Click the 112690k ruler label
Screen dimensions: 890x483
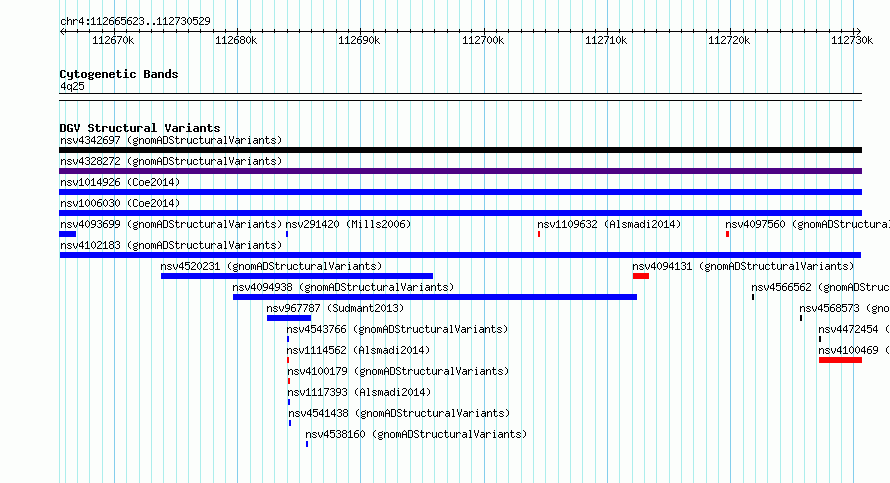pos(359,40)
